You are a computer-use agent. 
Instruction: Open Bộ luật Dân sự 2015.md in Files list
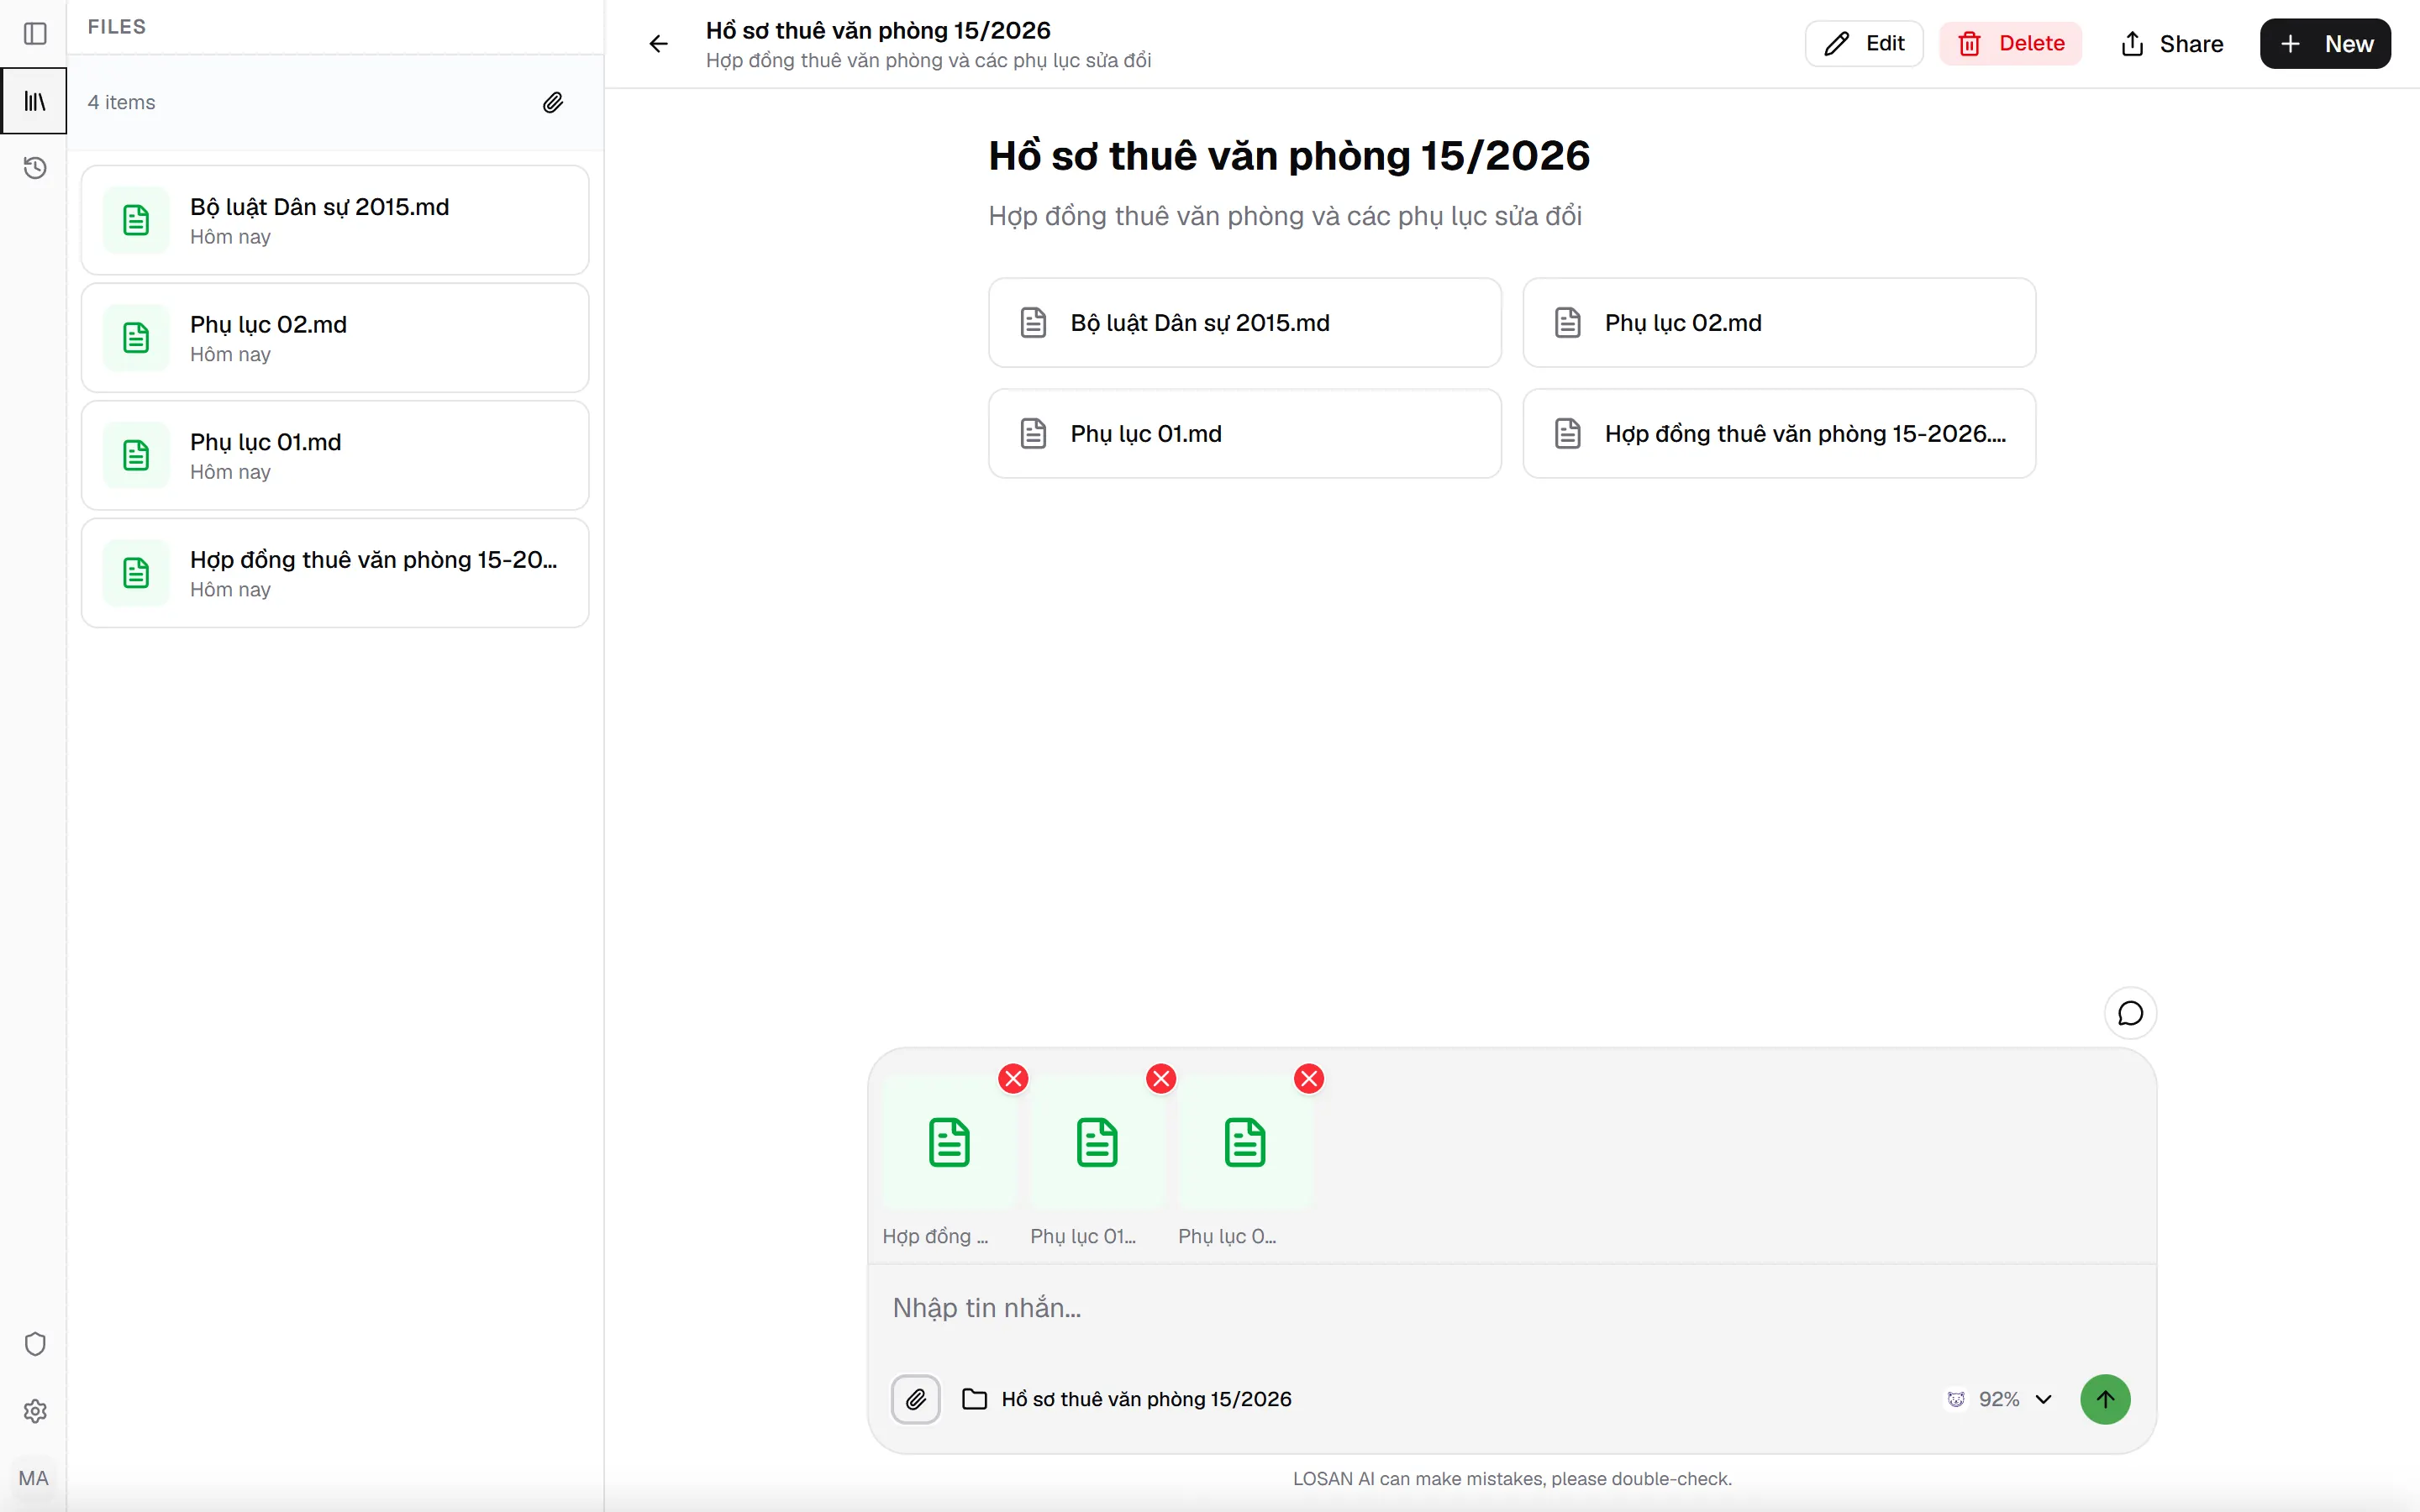point(335,220)
